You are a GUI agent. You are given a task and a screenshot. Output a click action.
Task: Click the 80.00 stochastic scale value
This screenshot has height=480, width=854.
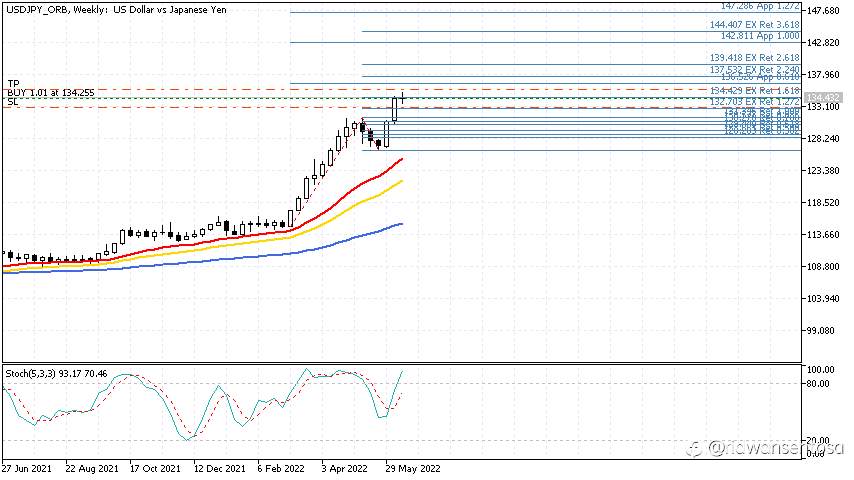point(819,384)
